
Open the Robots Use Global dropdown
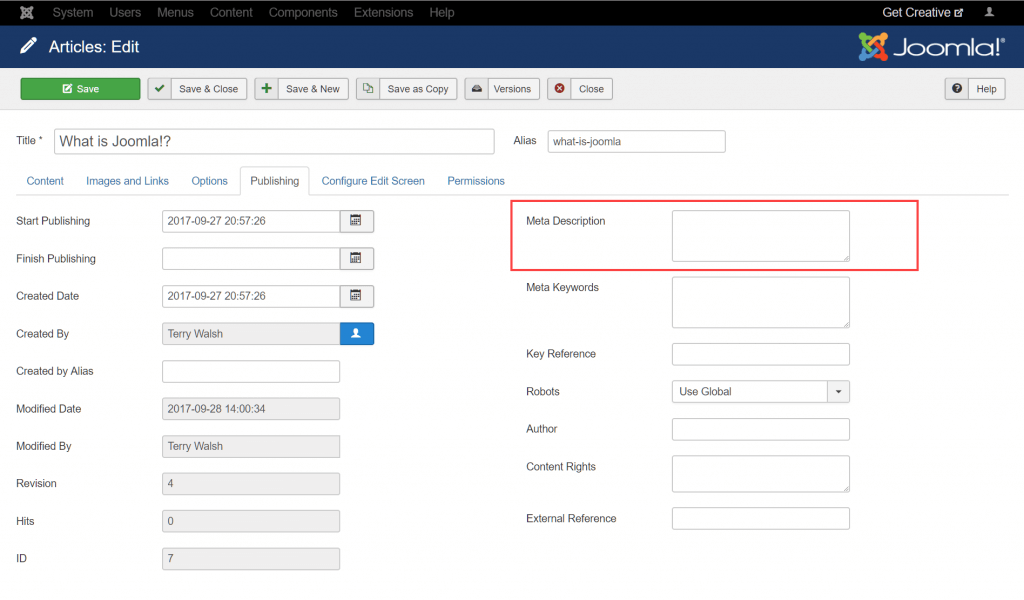(x=837, y=391)
